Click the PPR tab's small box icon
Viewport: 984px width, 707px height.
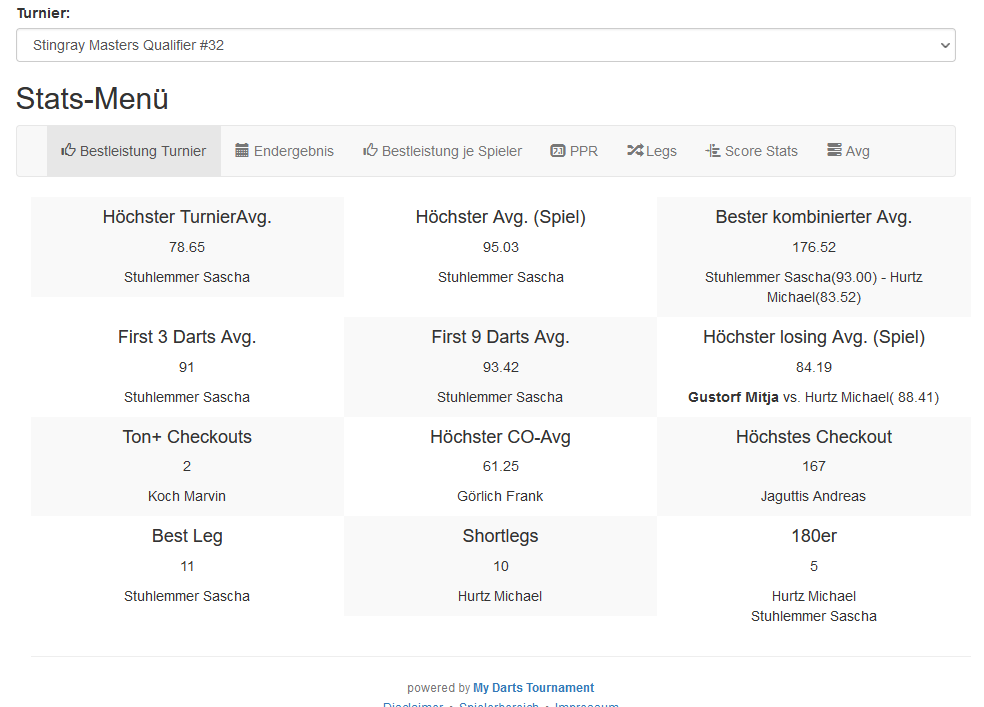558,151
